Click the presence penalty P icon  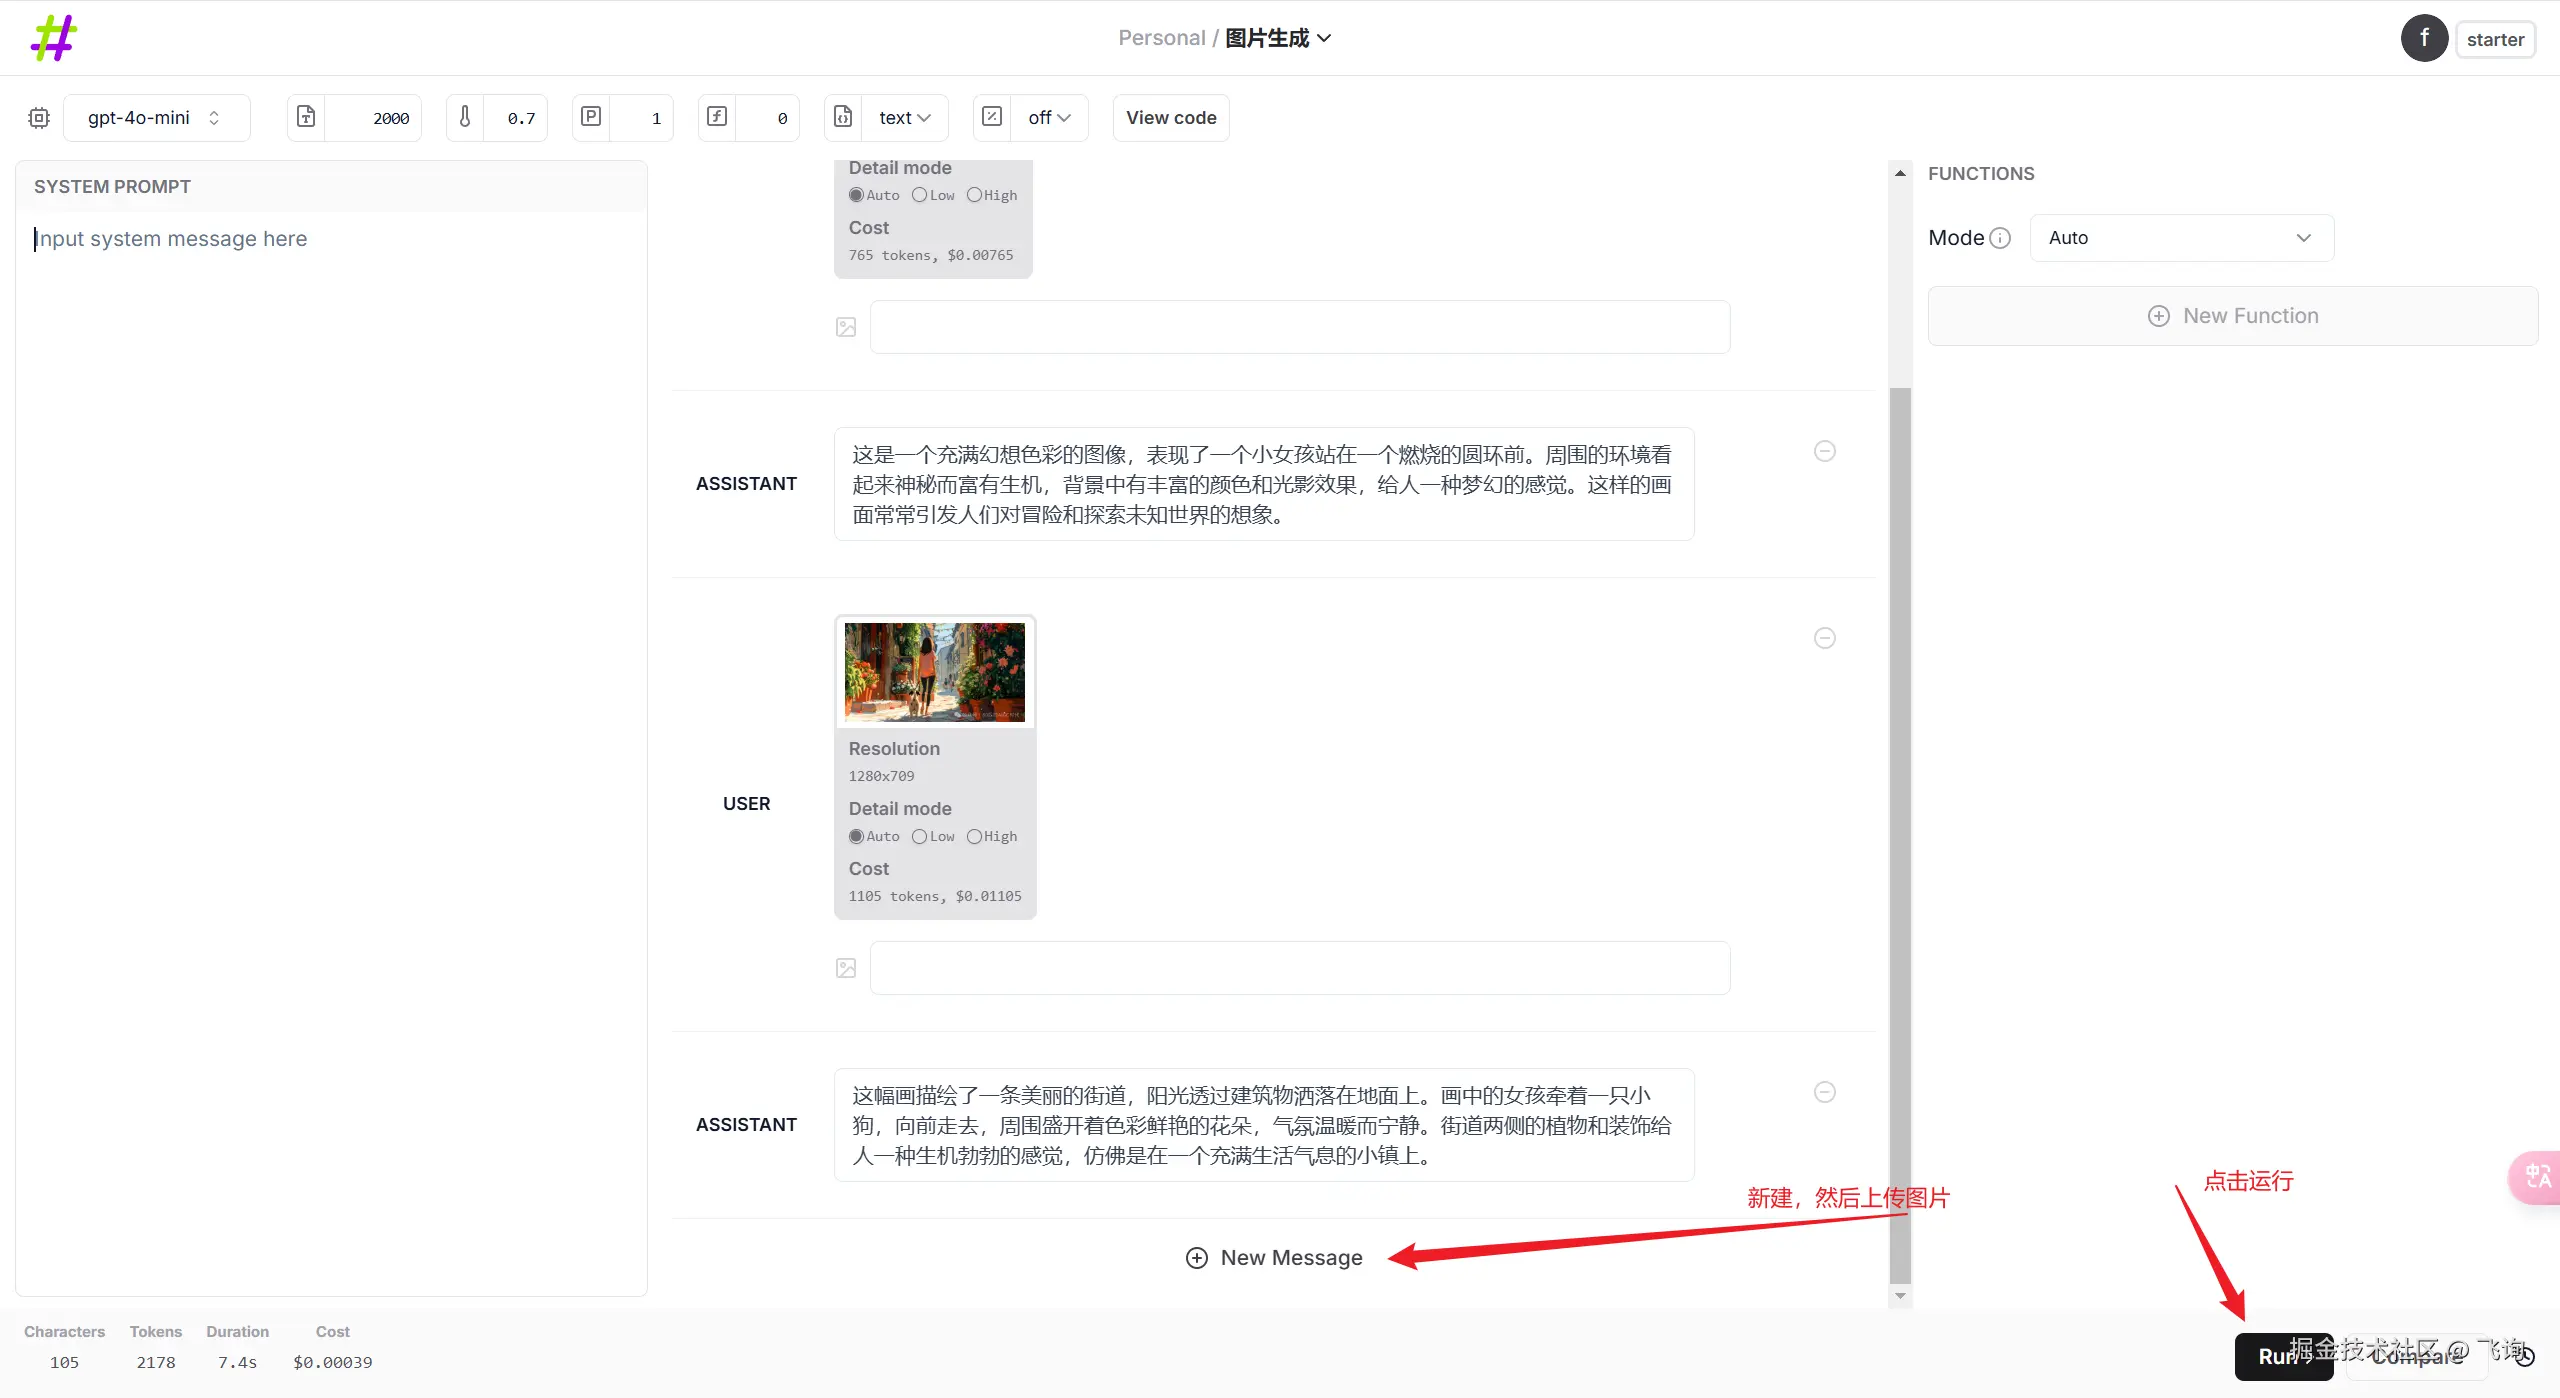[x=591, y=117]
